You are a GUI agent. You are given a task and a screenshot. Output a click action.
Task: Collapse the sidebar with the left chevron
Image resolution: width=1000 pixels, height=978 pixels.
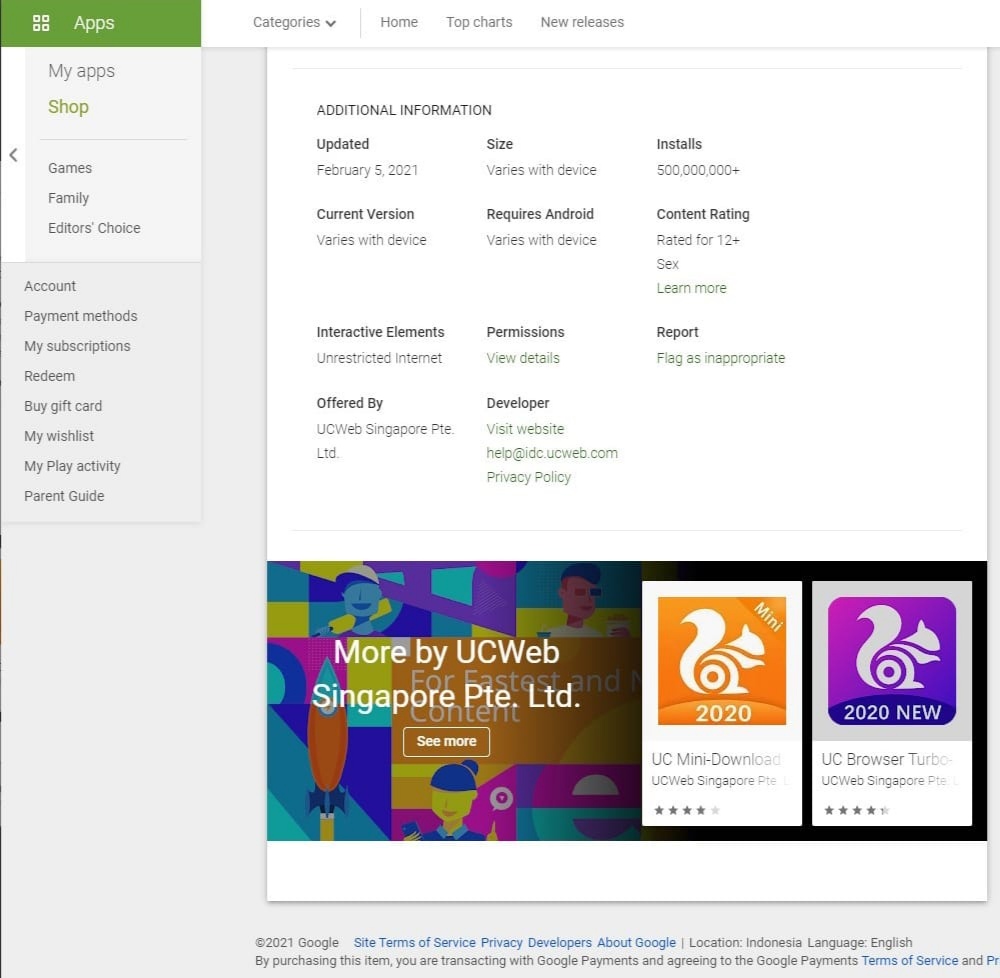pos(13,155)
